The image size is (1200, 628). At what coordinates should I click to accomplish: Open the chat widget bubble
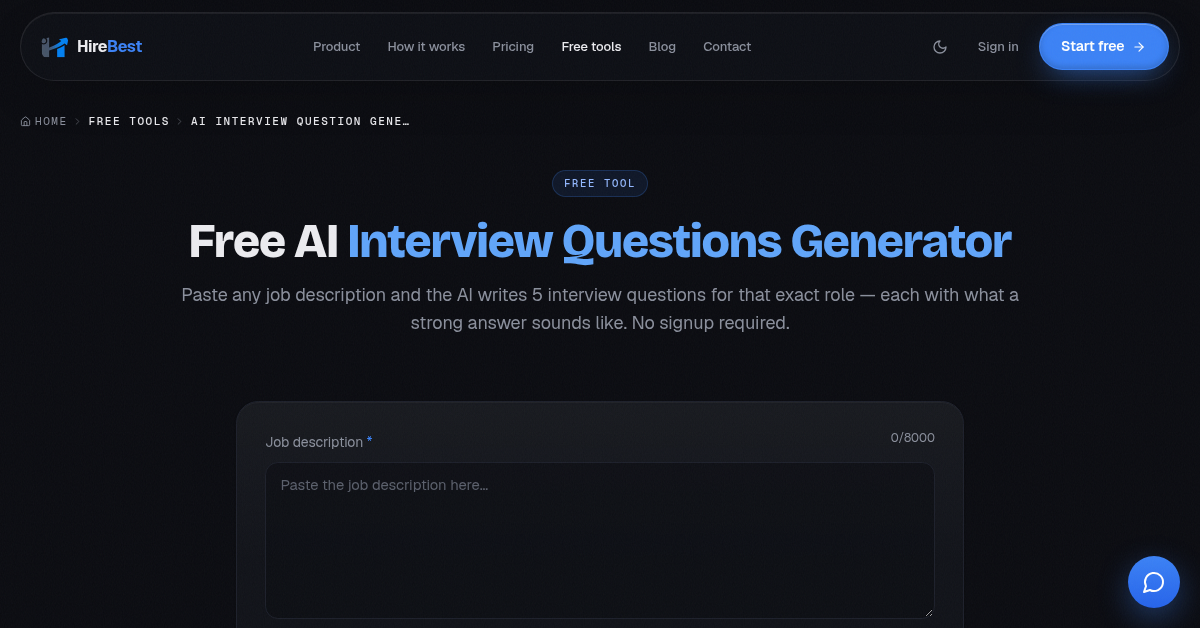pos(1154,582)
